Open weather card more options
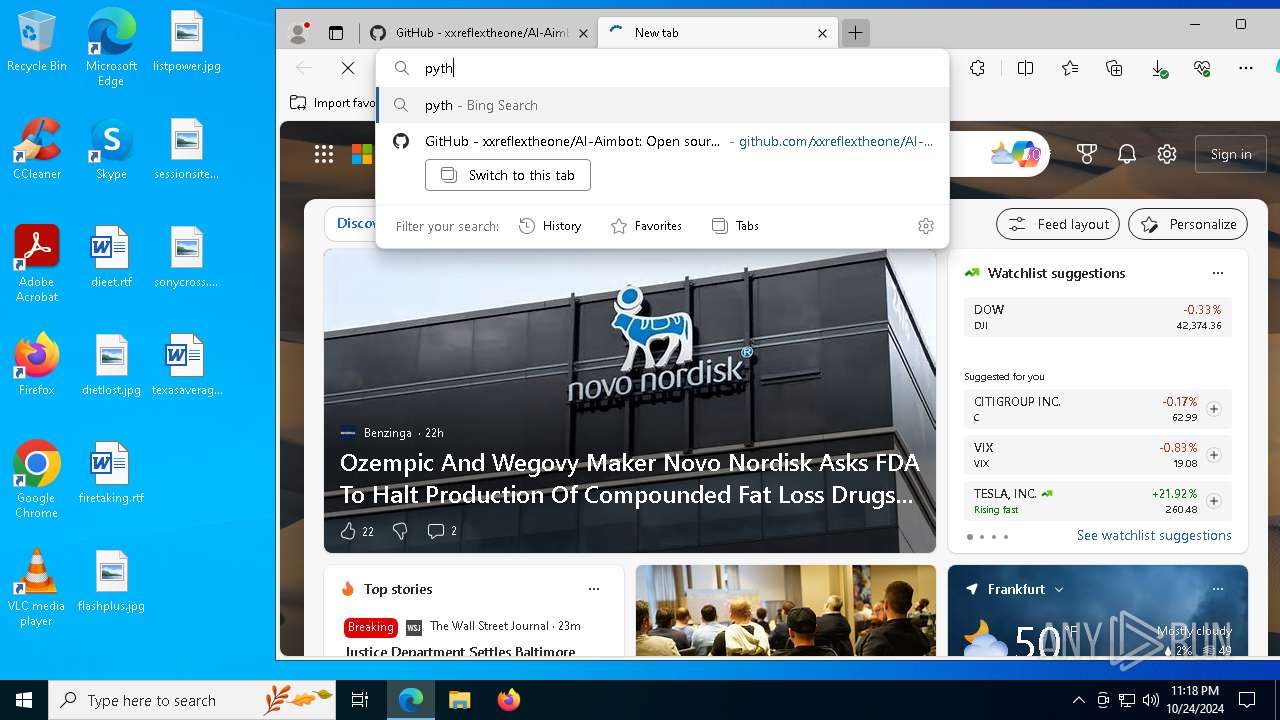 [1217, 589]
